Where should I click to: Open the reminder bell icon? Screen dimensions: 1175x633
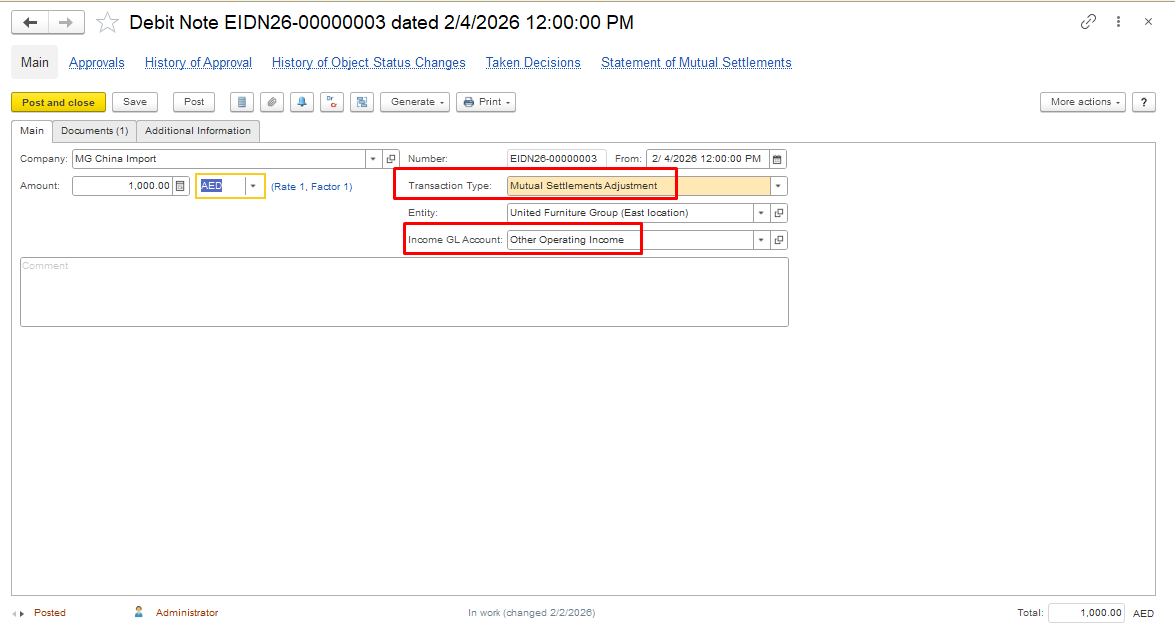[301, 102]
